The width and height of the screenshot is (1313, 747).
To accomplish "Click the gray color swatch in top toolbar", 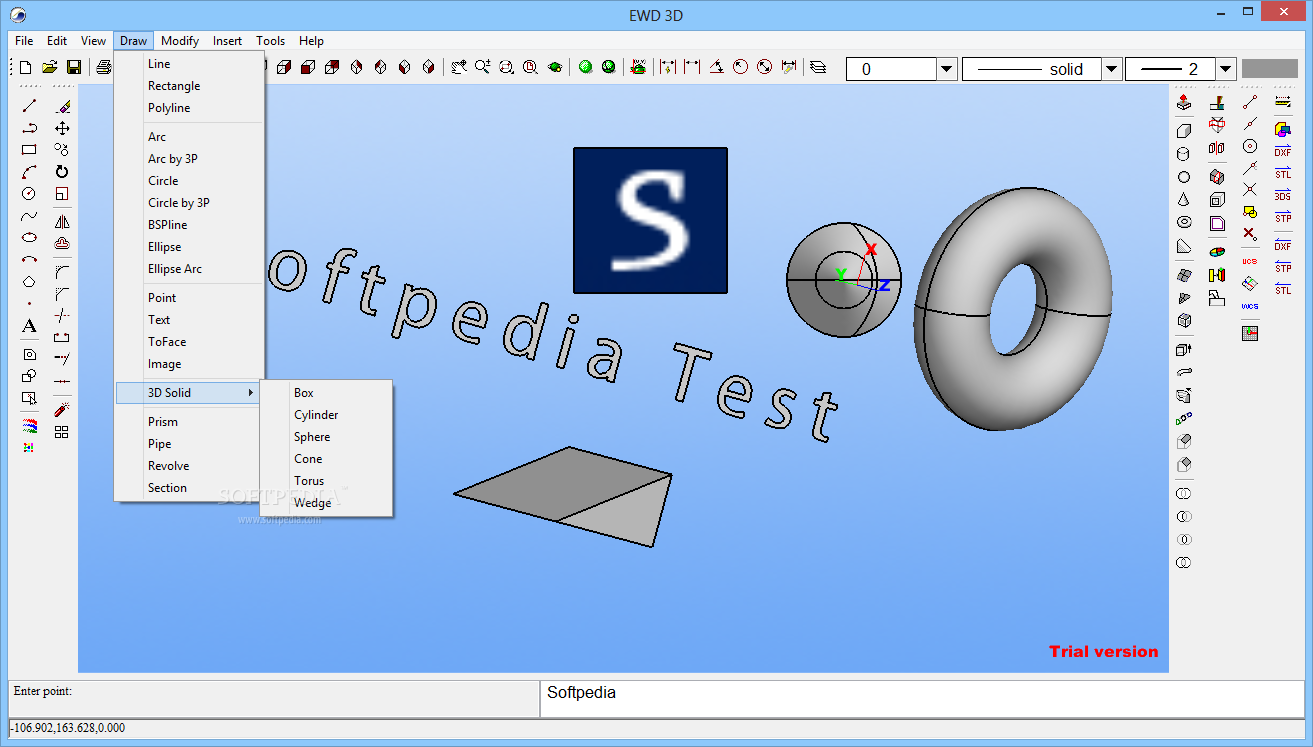I will tap(1269, 69).
